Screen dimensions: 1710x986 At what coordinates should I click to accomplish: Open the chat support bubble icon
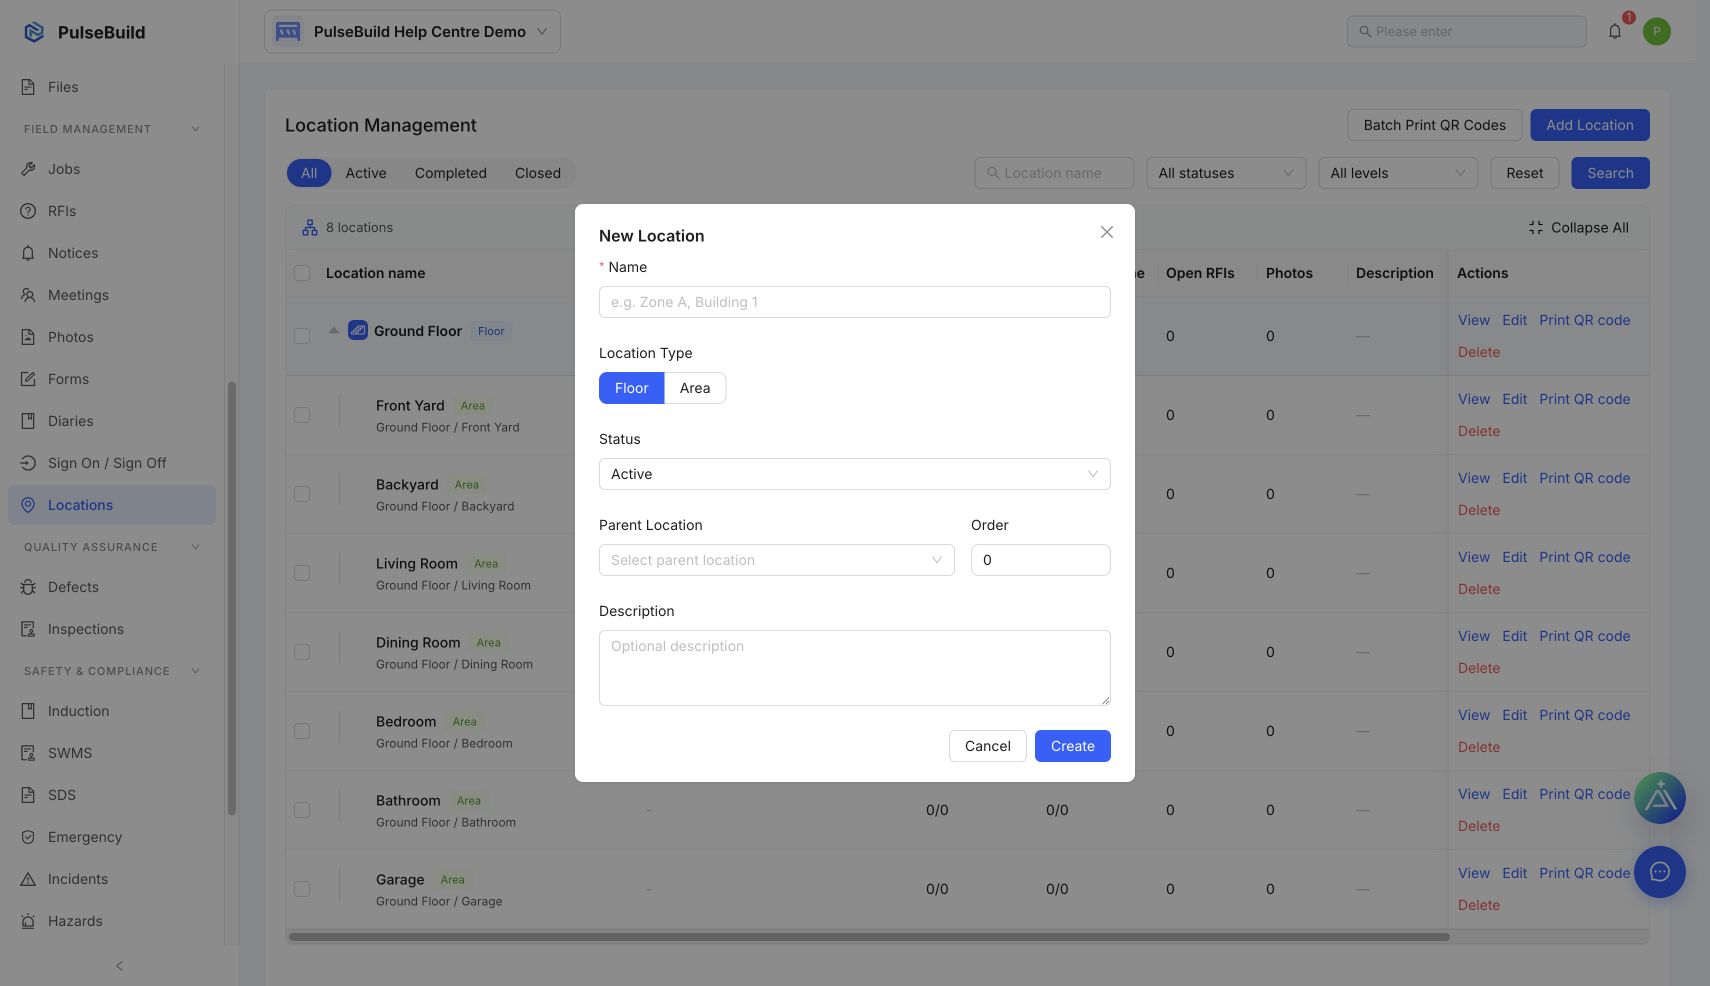point(1660,872)
